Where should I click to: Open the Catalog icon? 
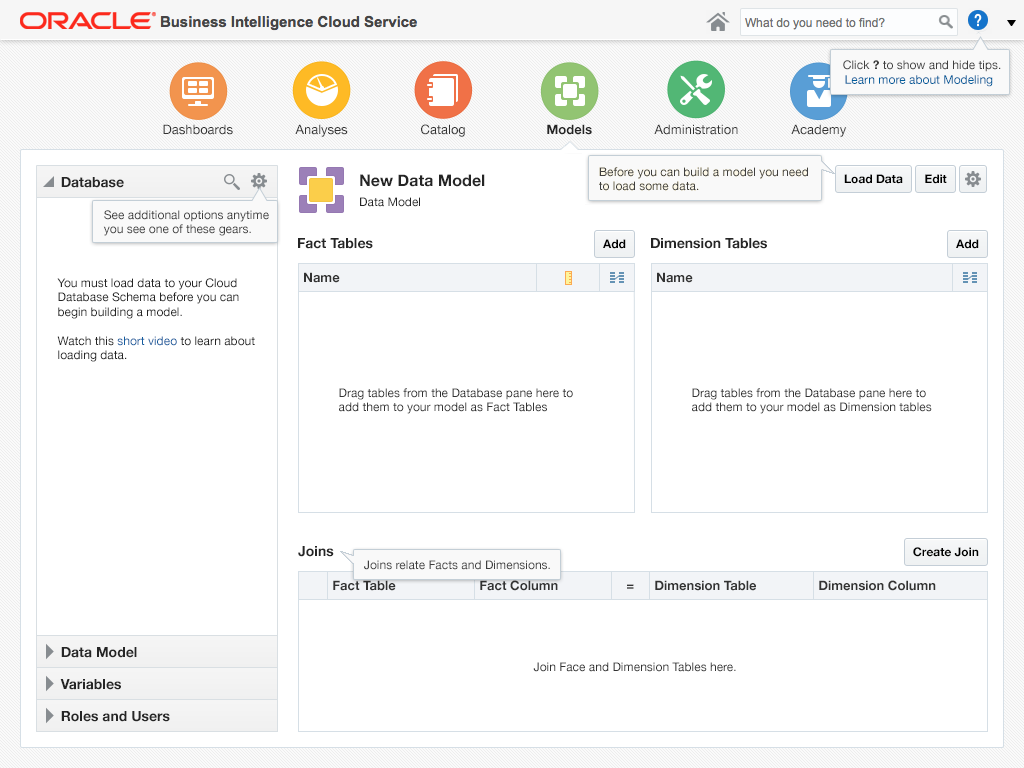[x=443, y=91]
